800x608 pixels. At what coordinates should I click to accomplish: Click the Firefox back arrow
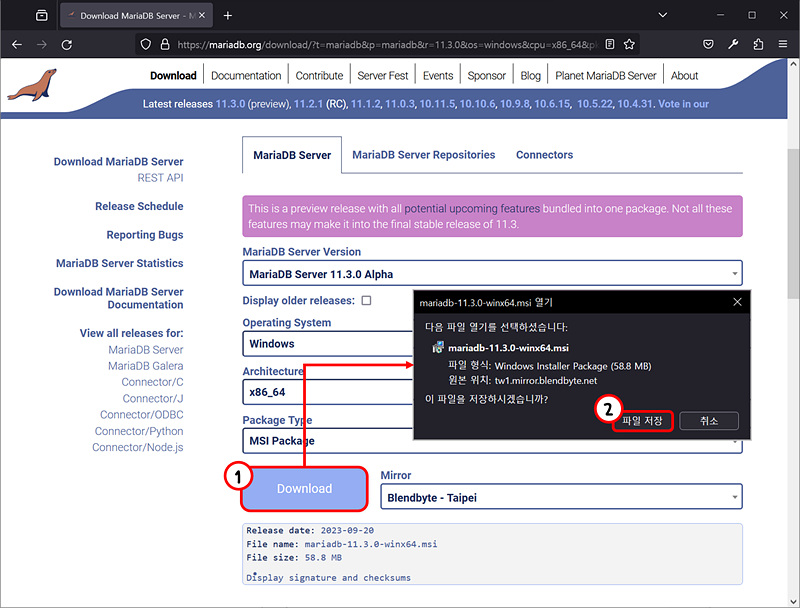pyautogui.click(x=17, y=45)
